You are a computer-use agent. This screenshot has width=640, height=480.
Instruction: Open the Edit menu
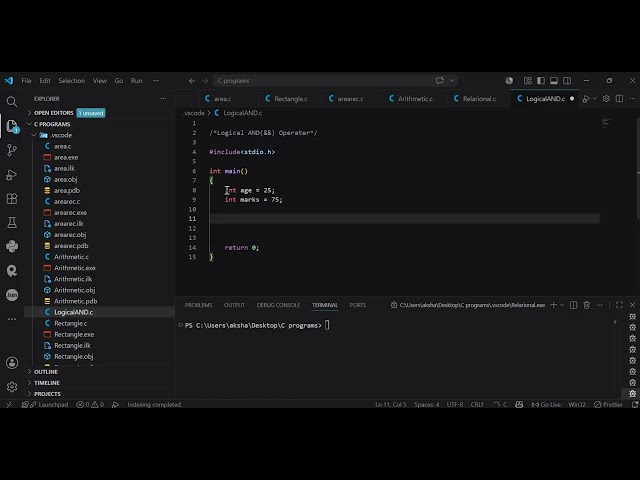(45, 81)
